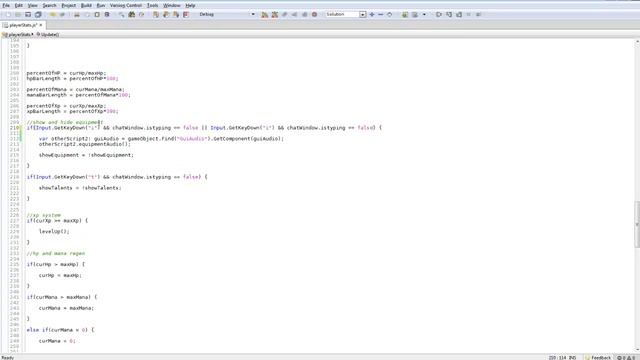Open the Tools menu

click(x=152, y=5)
